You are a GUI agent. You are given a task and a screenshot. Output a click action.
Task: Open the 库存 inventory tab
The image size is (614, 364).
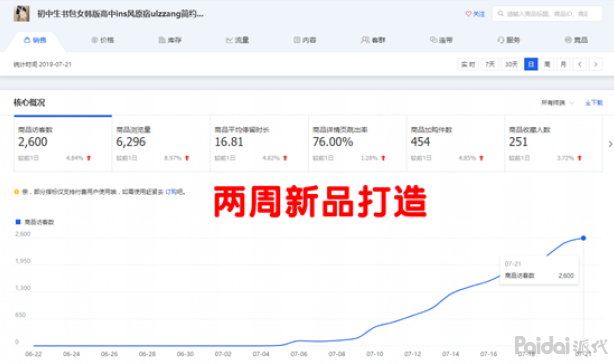point(170,40)
